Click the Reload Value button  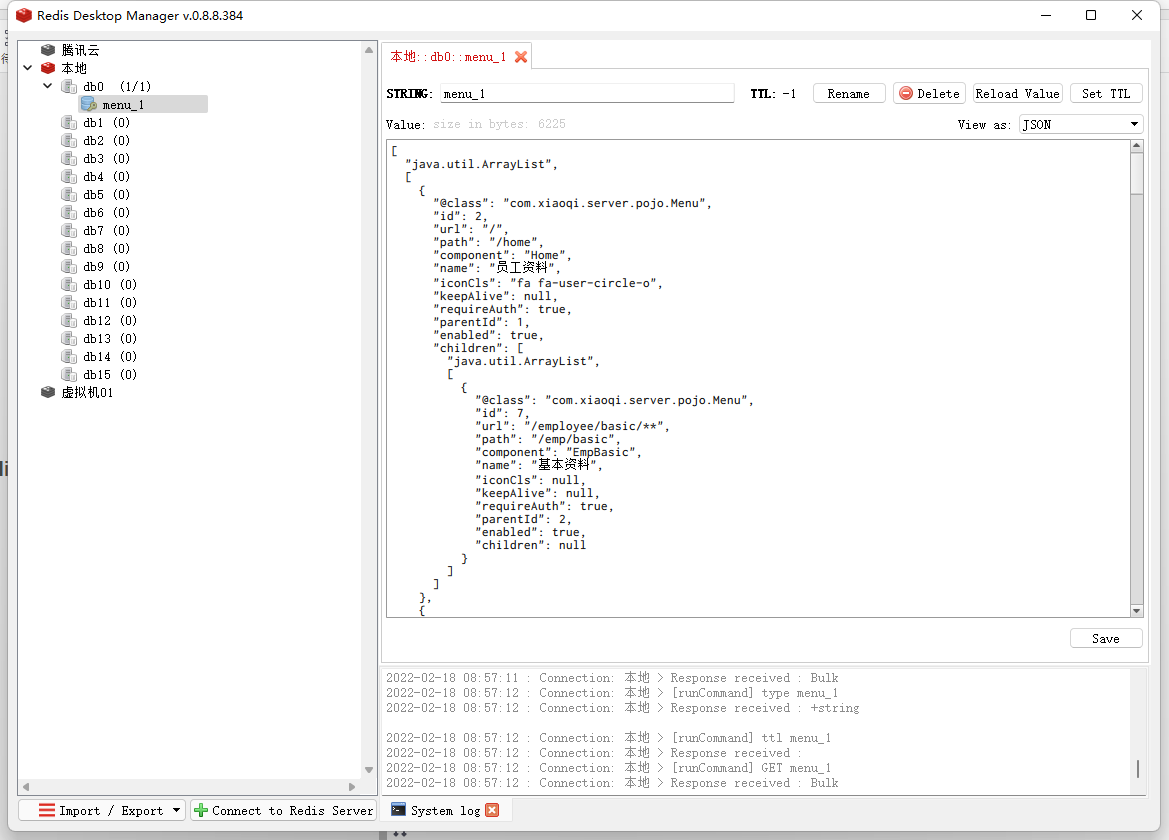click(x=1017, y=93)
